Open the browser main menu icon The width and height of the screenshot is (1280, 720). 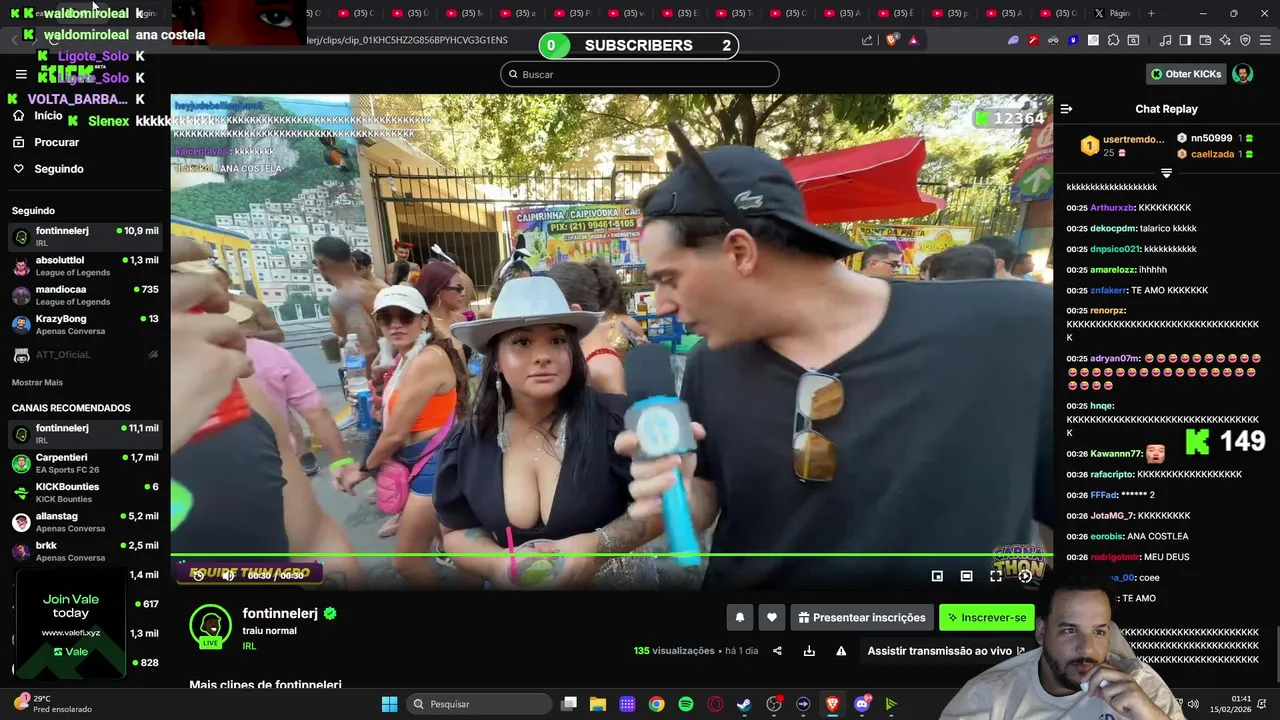tap(1265, 40)
